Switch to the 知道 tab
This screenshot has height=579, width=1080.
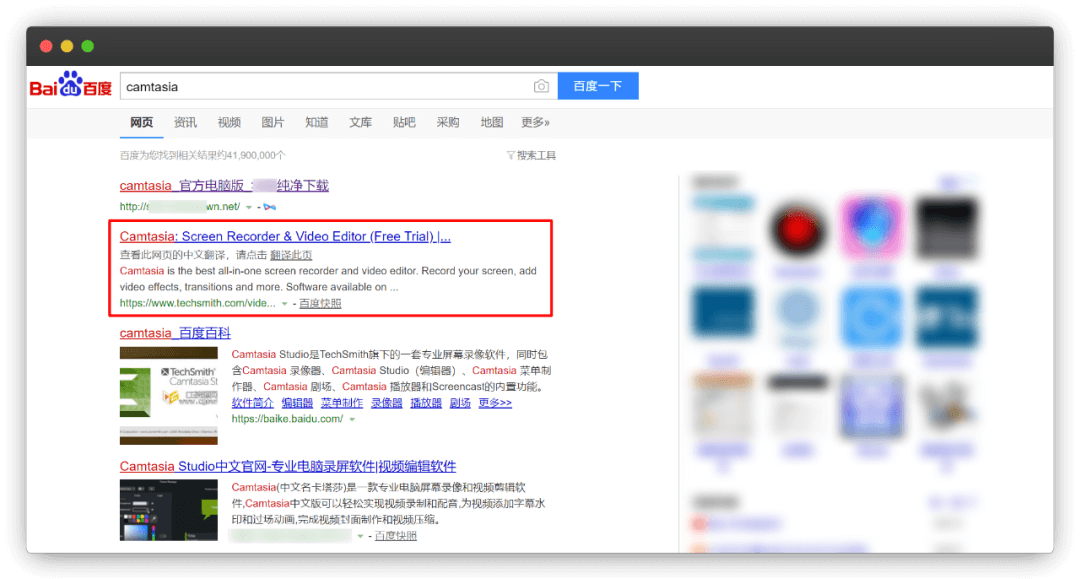[x=317, y=123]
